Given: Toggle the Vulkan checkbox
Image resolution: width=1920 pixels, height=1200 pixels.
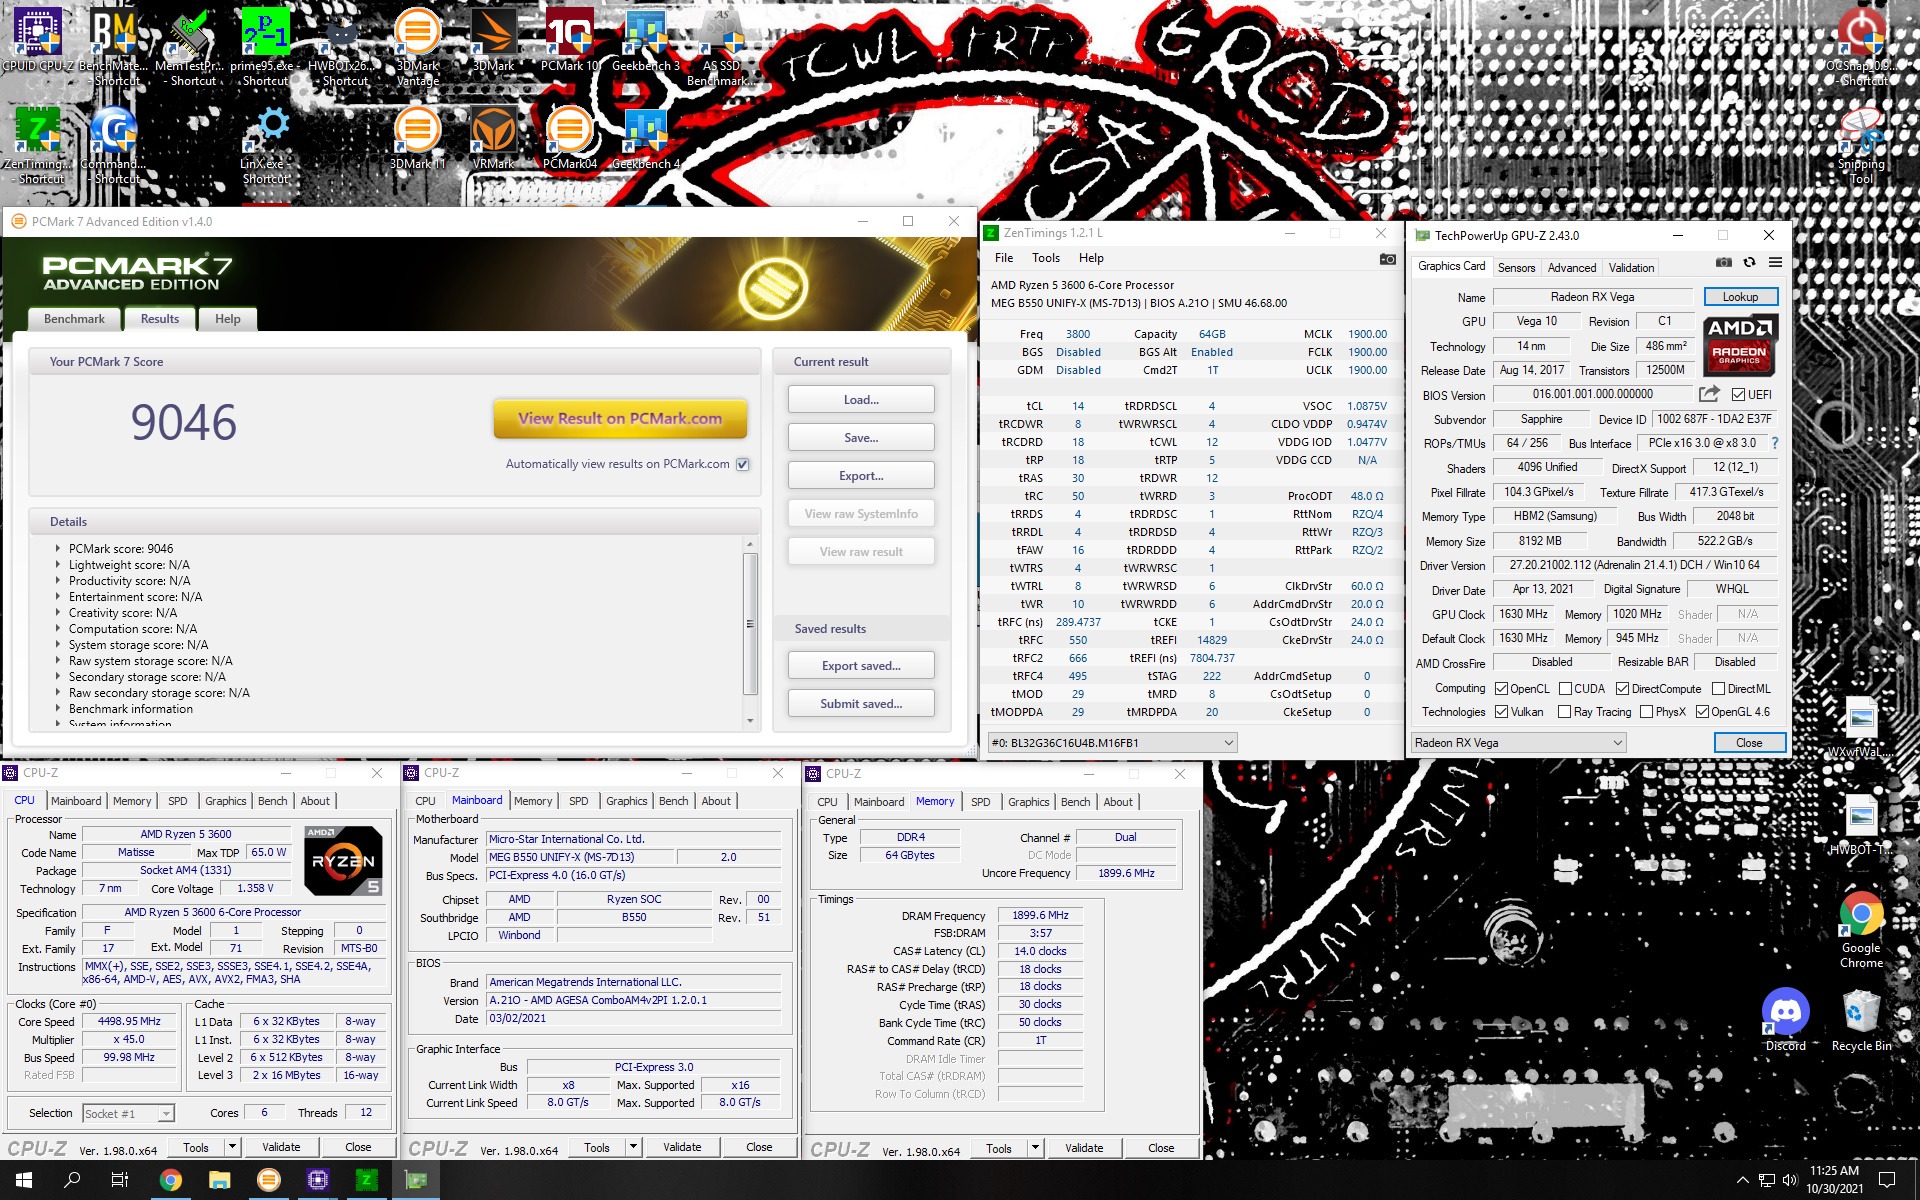Looking at the screenshot, I should [1501, 712].
